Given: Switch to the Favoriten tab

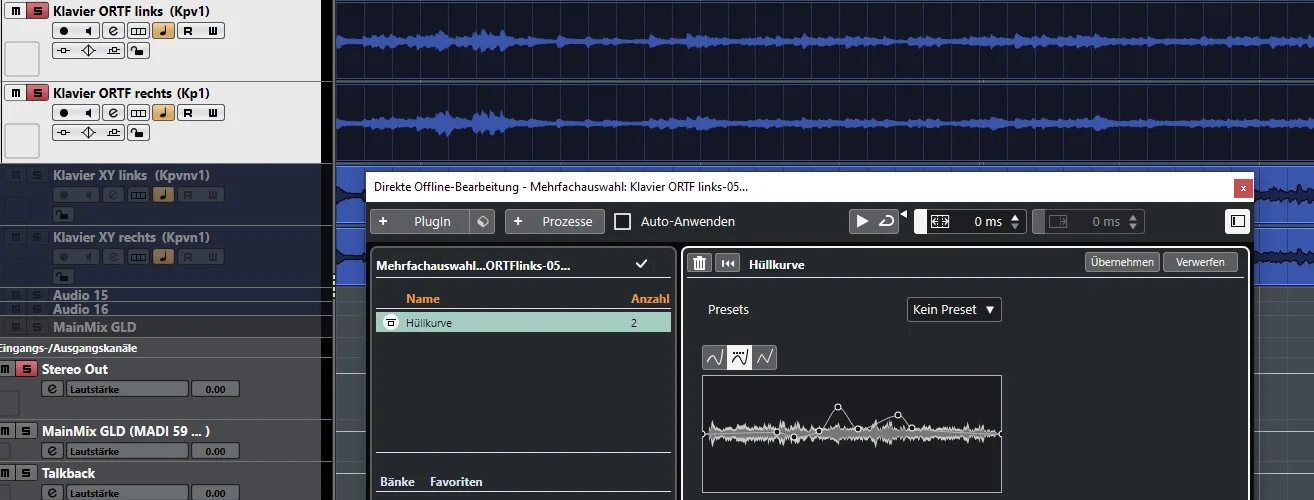Looking at the screenshot, I should click(456, 482).
